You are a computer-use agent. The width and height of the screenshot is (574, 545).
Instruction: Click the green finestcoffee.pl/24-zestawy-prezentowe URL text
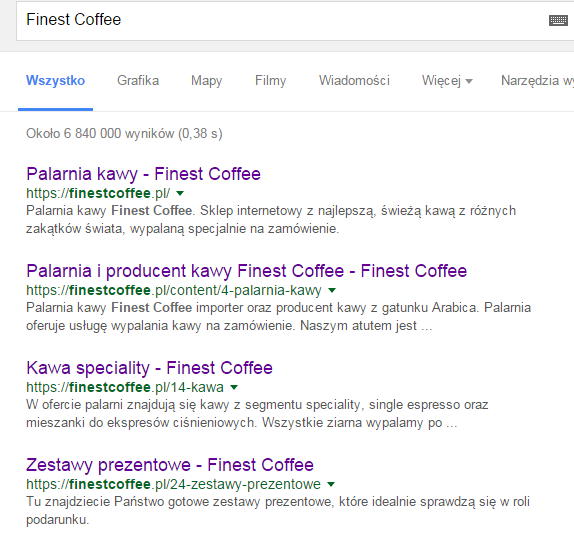point(174,484)
